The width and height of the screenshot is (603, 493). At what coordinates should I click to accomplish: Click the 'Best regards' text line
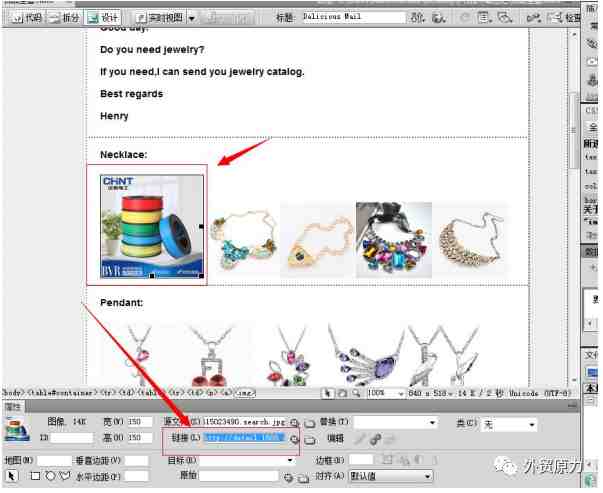click(x=131, y=94)
